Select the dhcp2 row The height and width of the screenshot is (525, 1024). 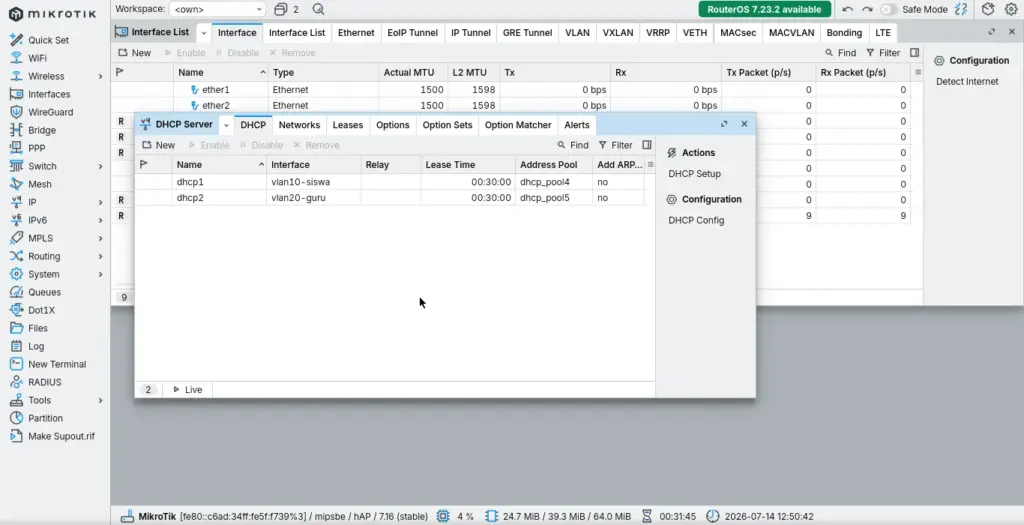pyautogui.click(x=390, y=198)
